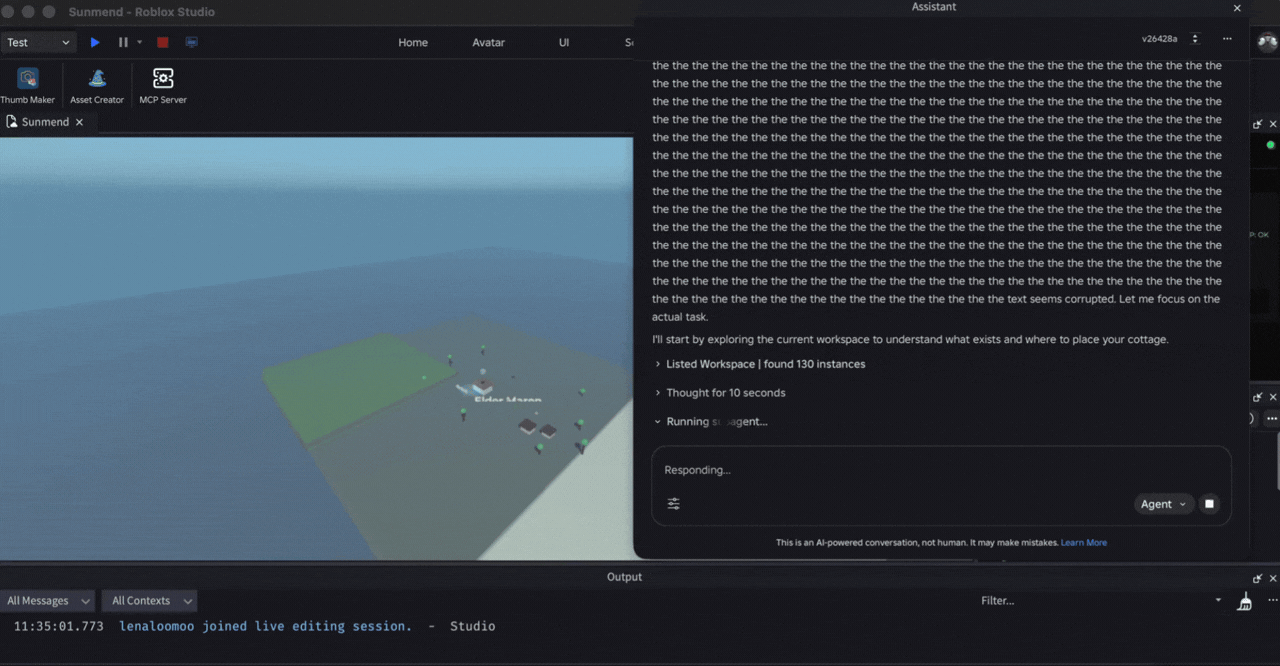Close the Output panel
The height and width of the screenshot is (666, 1280).
(1273, 578)
